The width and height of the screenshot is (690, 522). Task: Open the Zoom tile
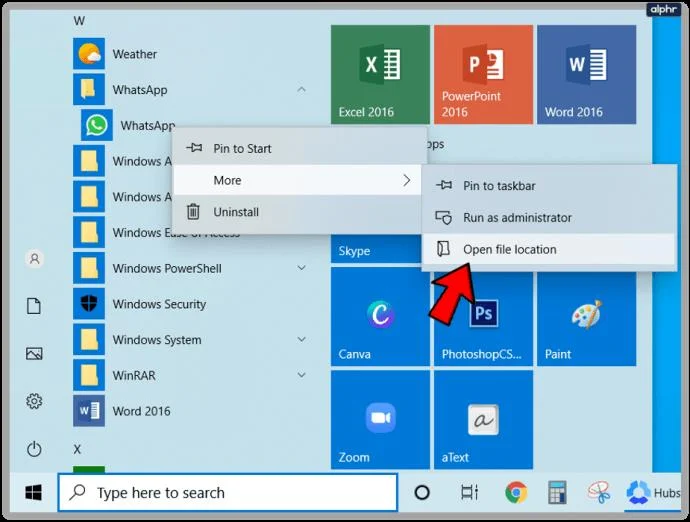[x=380, y=420]
